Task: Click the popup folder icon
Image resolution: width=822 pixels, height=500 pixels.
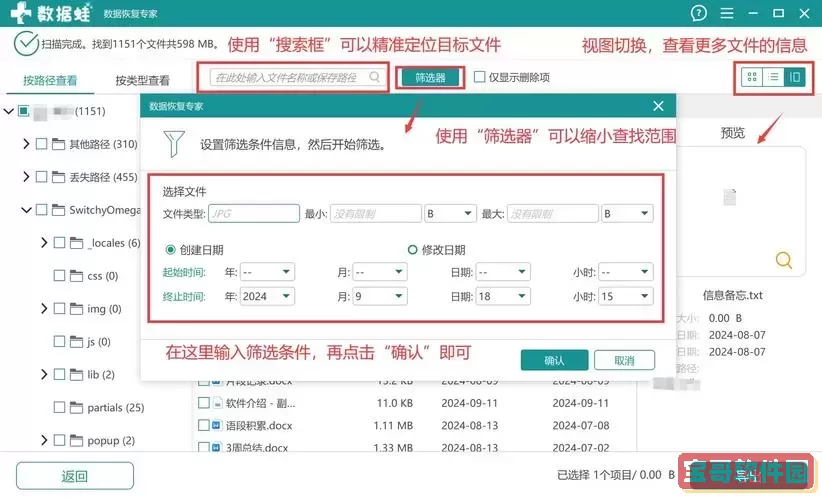Action: [77, 441]
